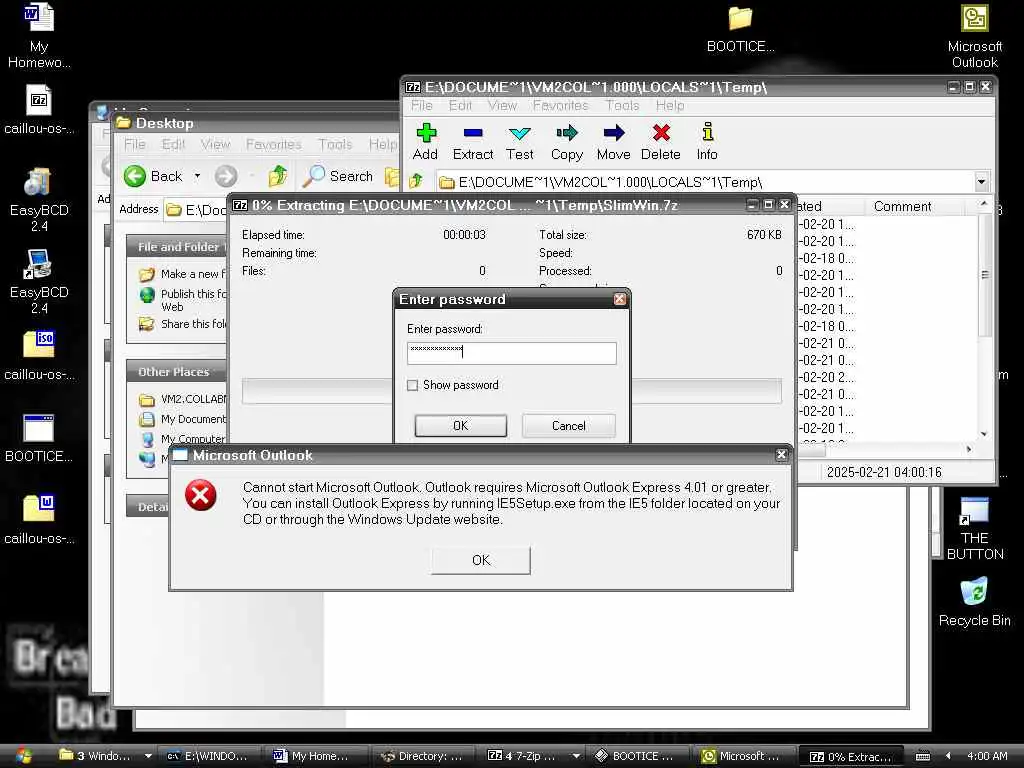Open the 7-Zip address path dropdown

(981, 182)
